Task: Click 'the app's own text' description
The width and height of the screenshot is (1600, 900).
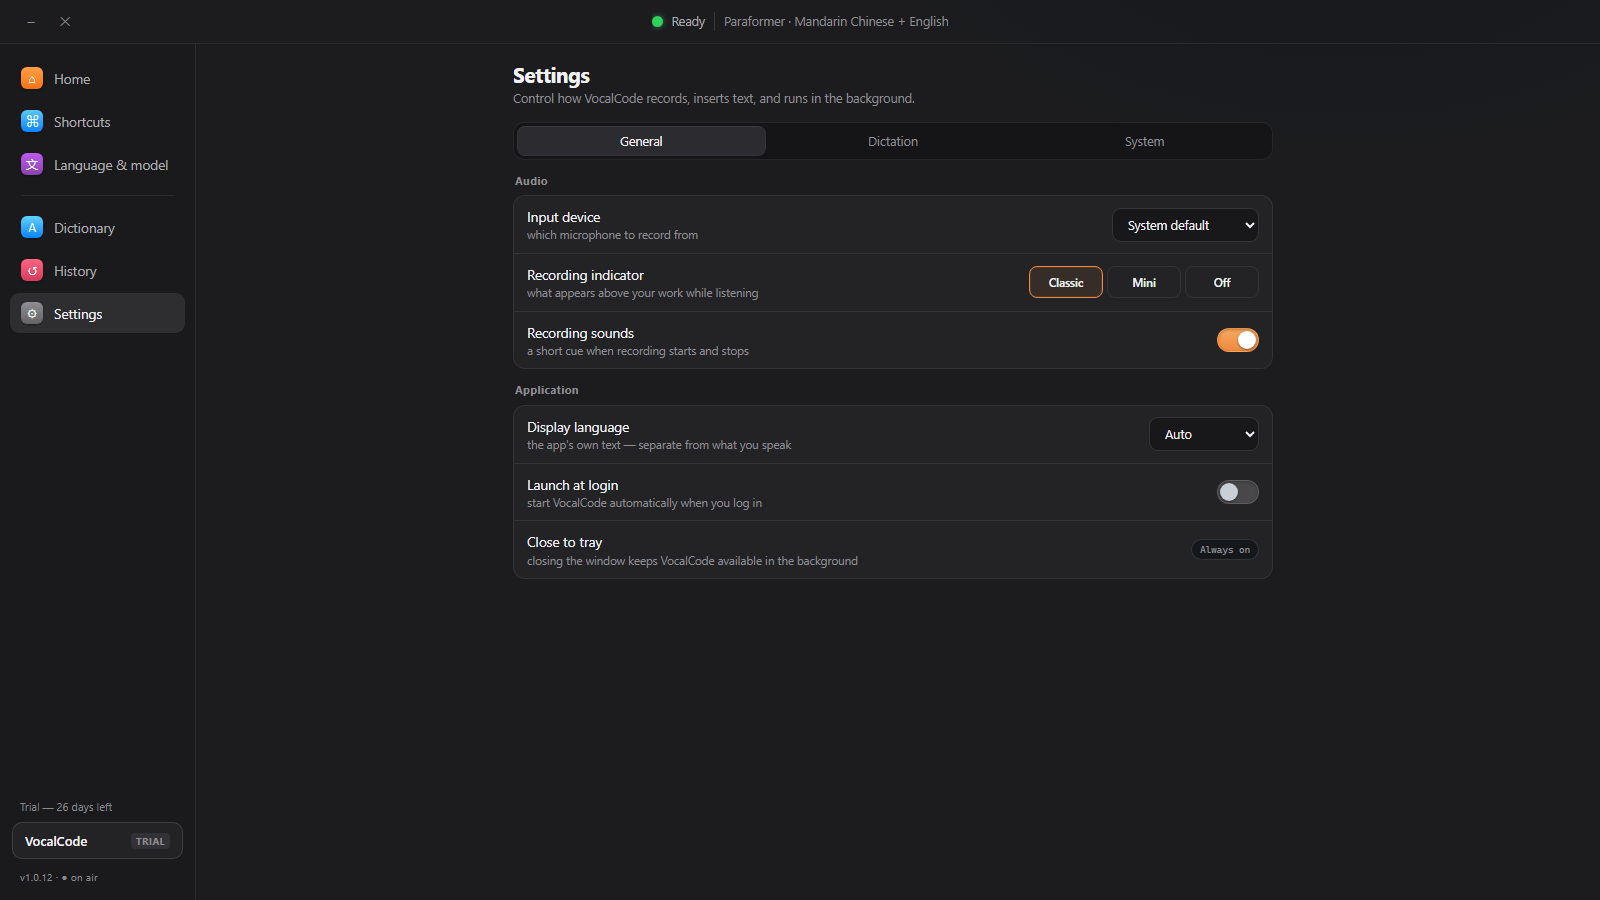Action: [659, 445]
